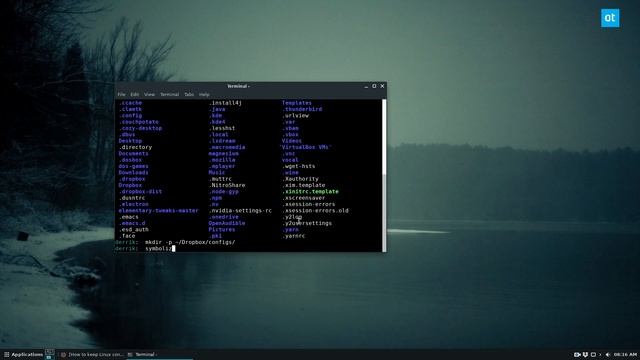Open the Tabs menu in Terminal
The width and height of the screenshot is (640, 360).
point(189,94)
